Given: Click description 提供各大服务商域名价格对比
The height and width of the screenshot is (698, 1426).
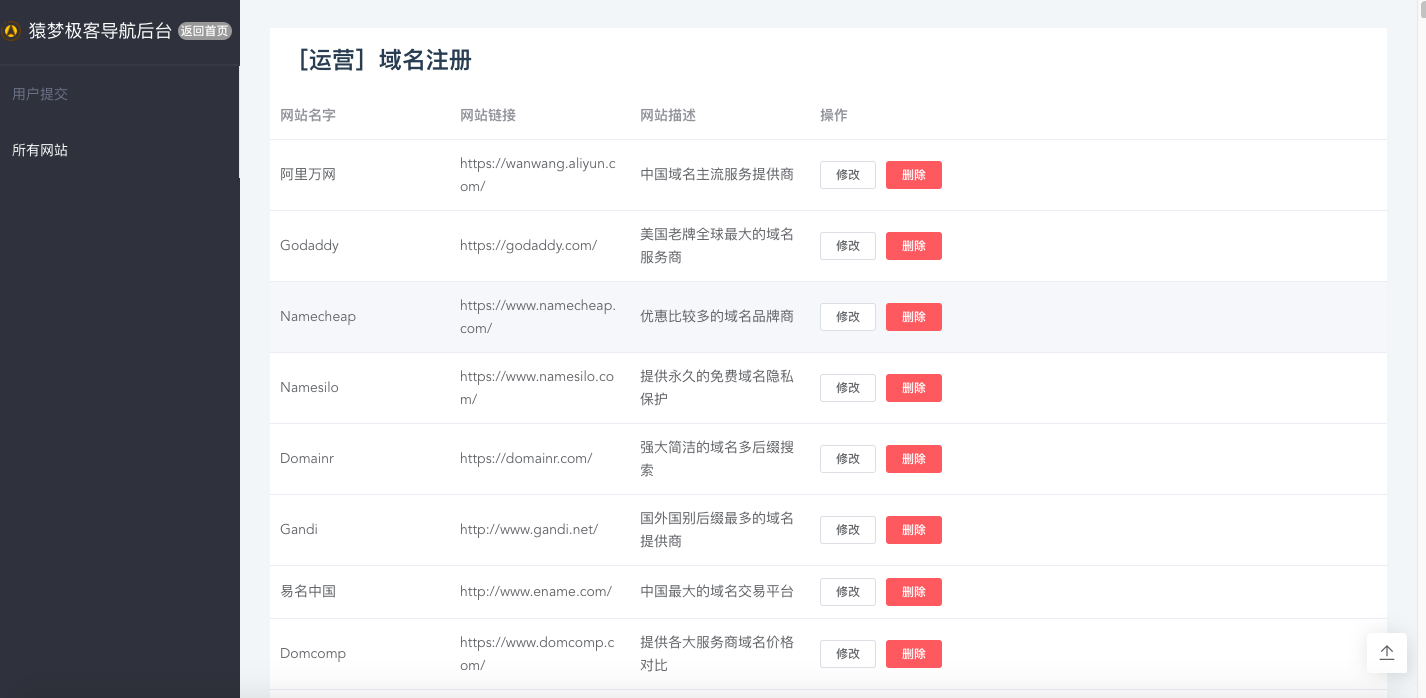Looking at the screenshot, I should (717, 654).
